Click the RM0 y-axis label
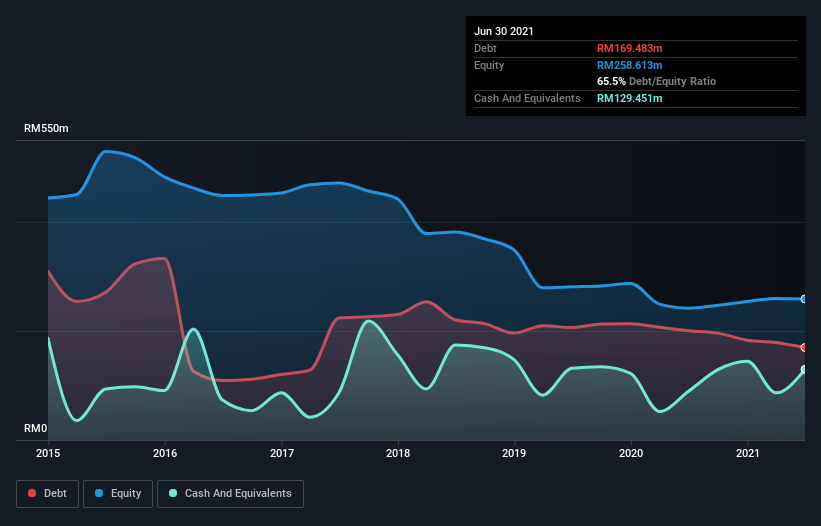Screen dimensions: 821x526 coord(35,429)
